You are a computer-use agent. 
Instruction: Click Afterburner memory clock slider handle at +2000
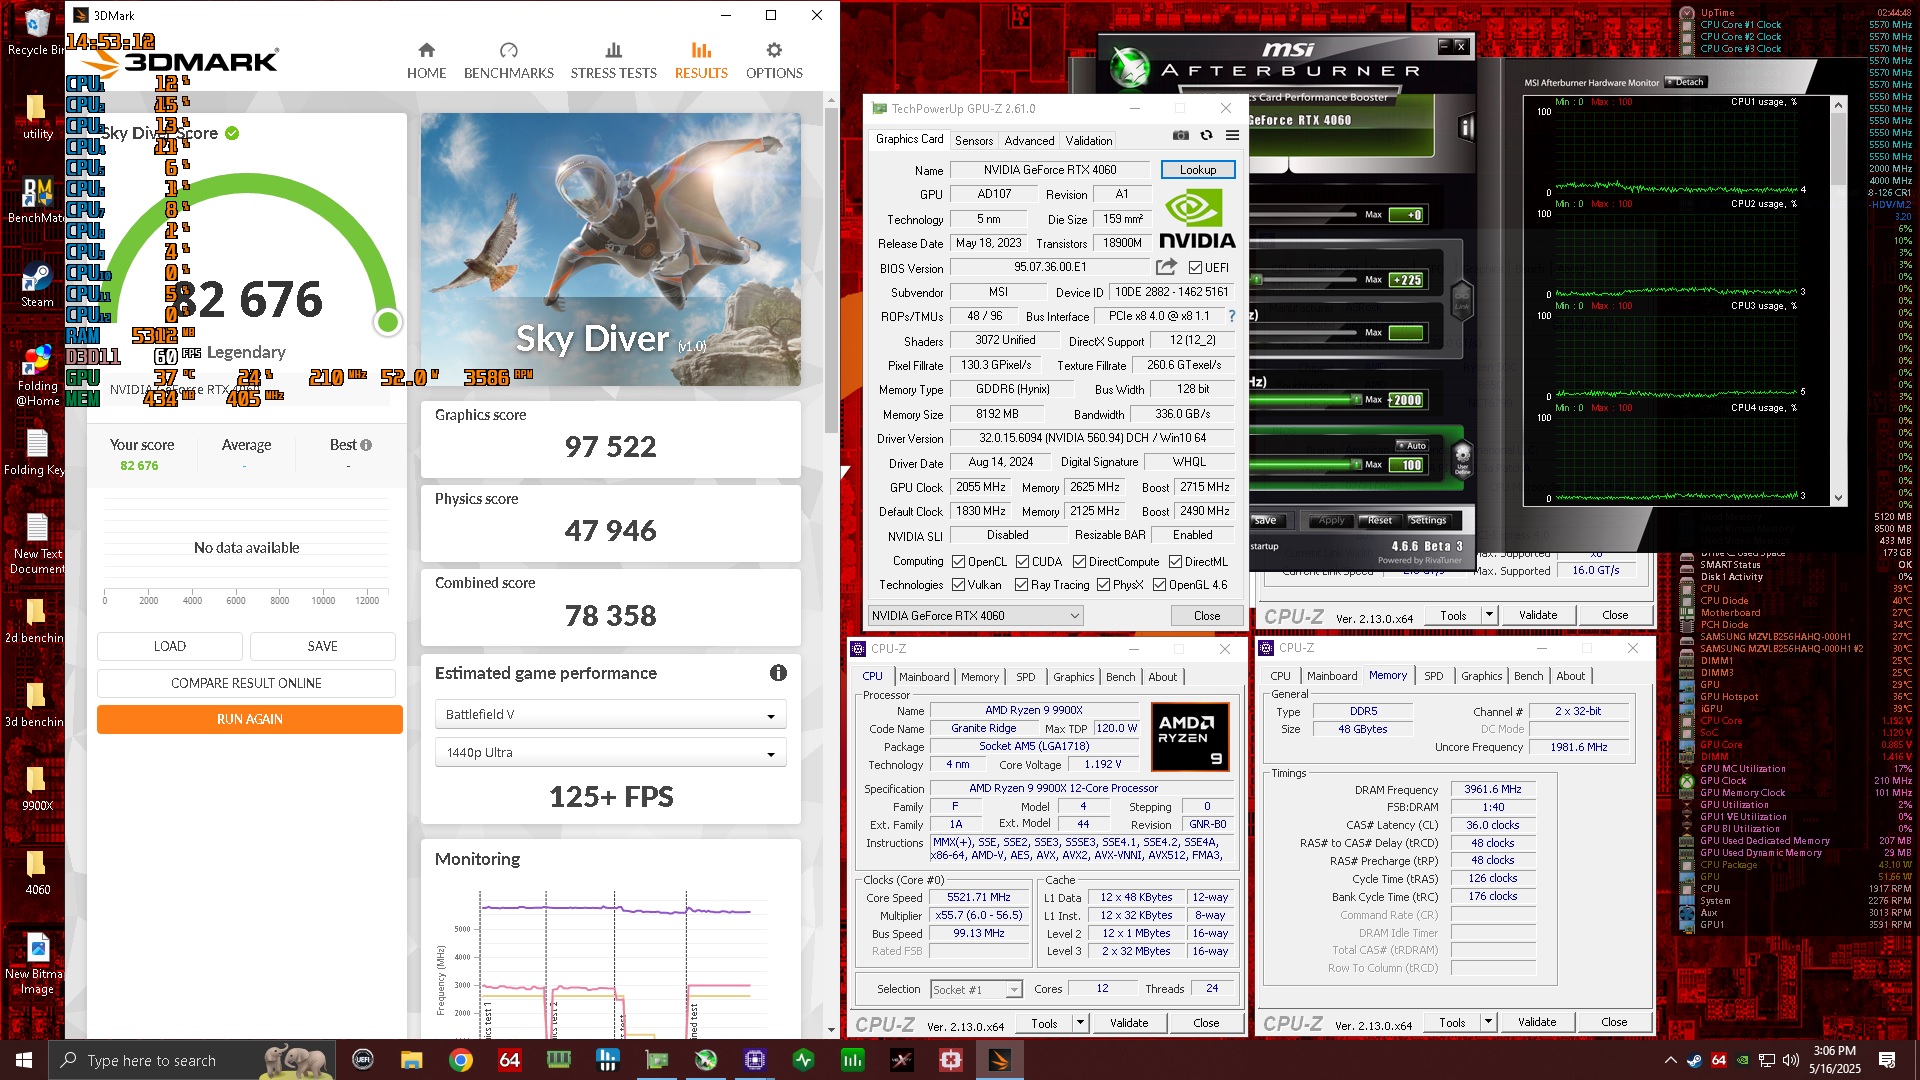1356,399
